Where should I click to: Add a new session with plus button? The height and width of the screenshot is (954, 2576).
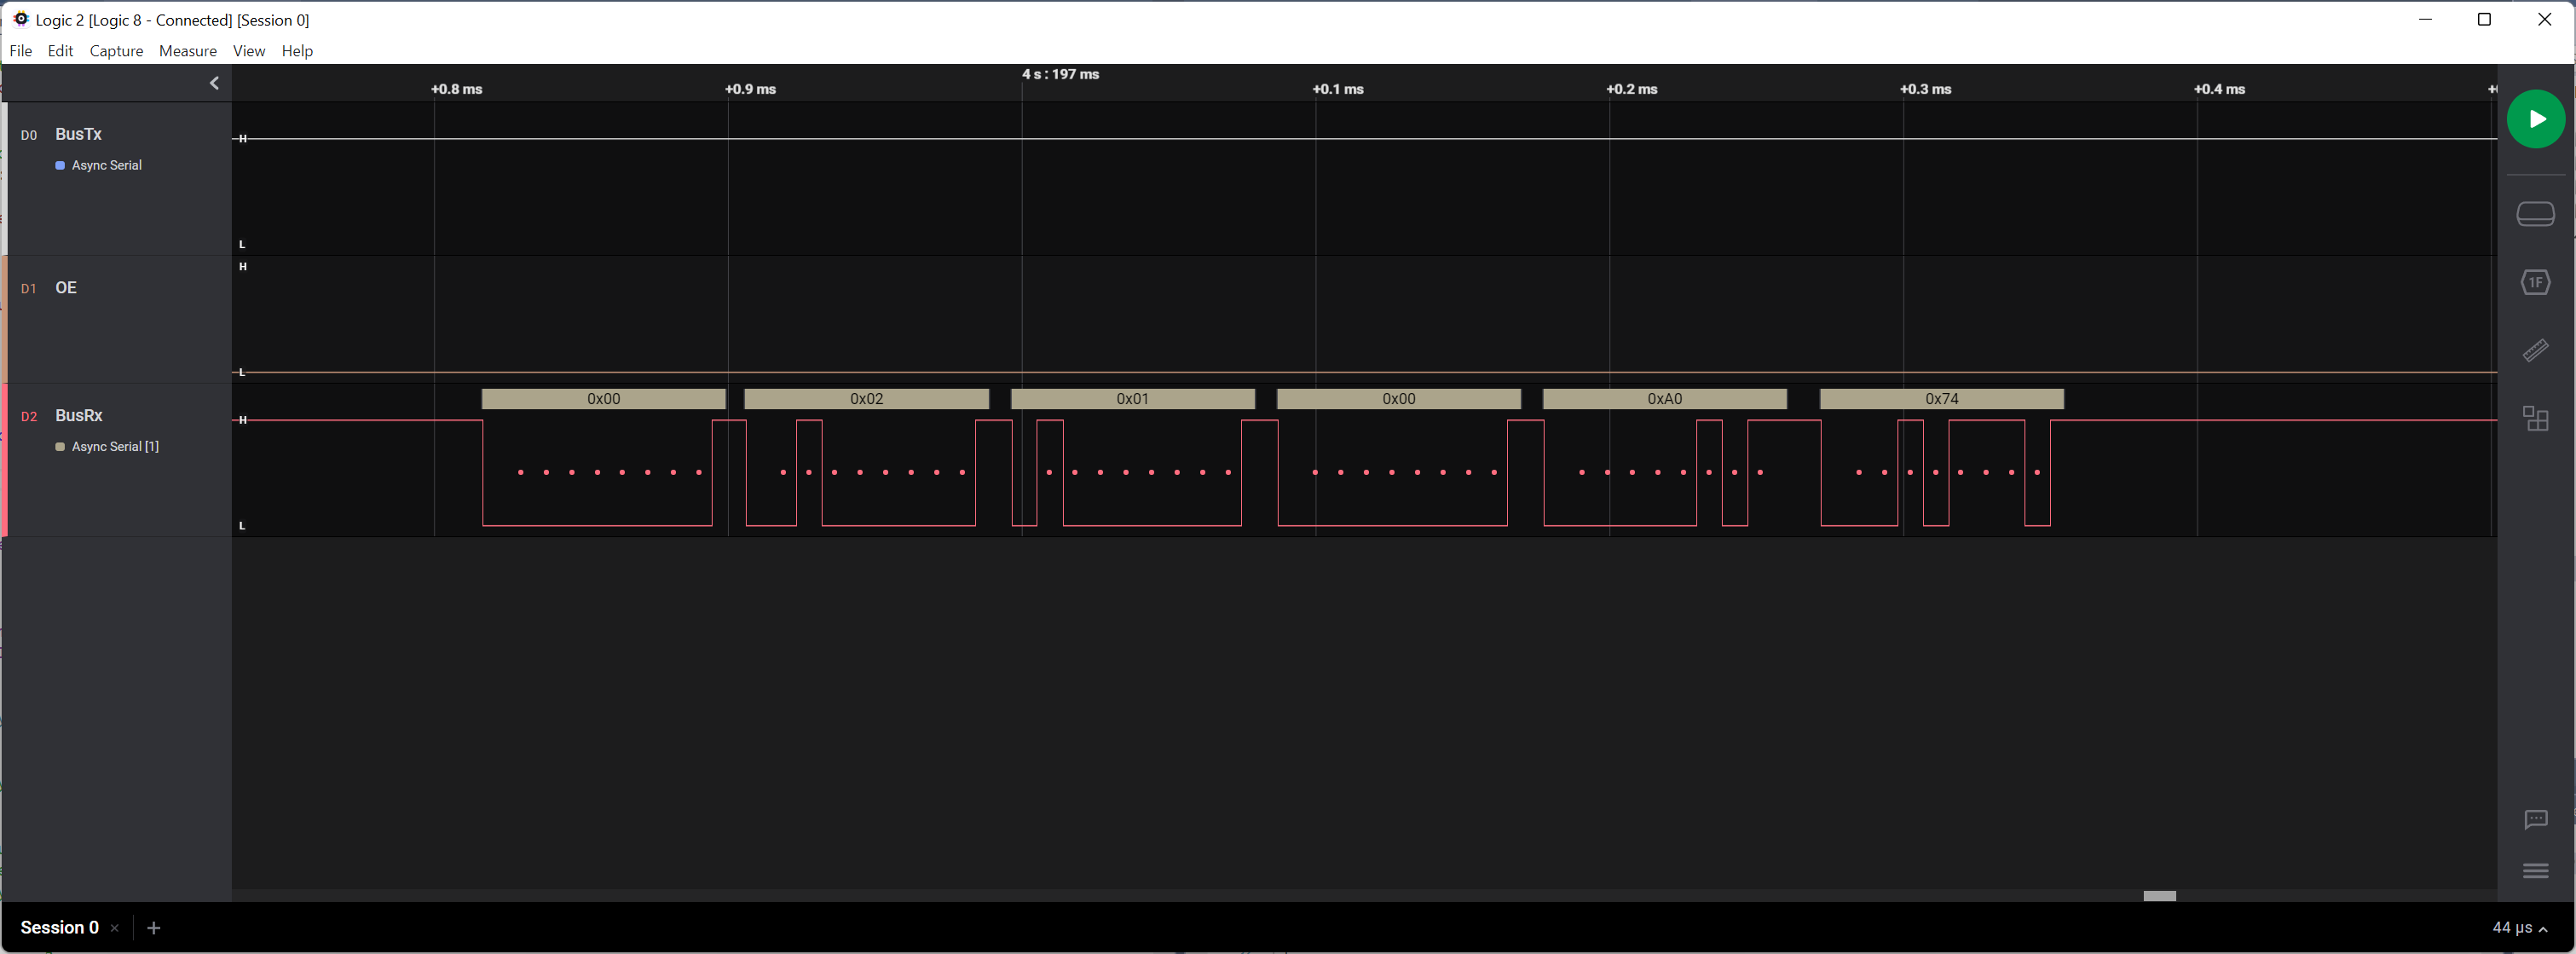(x=153, y=928)
